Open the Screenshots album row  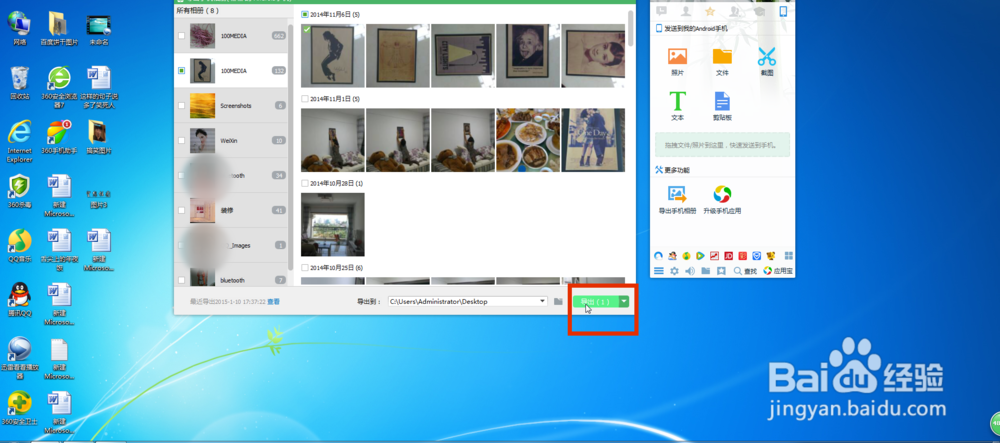231,105
